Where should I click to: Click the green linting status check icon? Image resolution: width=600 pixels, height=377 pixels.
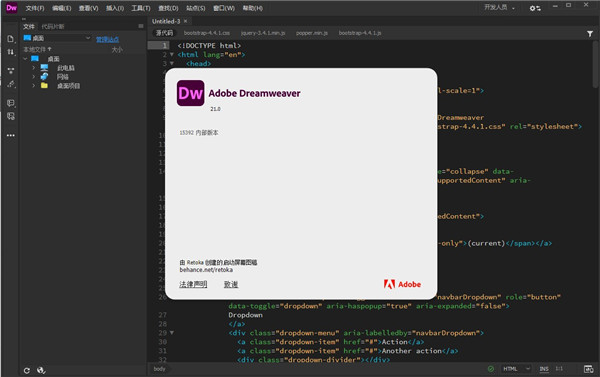coord(491,369)
